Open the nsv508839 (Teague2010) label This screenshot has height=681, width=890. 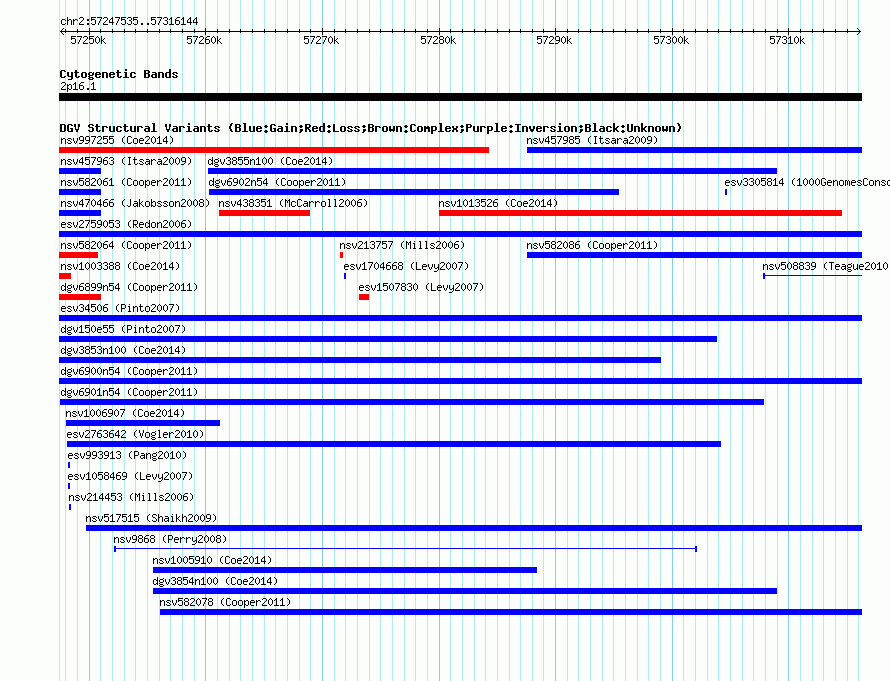pos(825,266)
